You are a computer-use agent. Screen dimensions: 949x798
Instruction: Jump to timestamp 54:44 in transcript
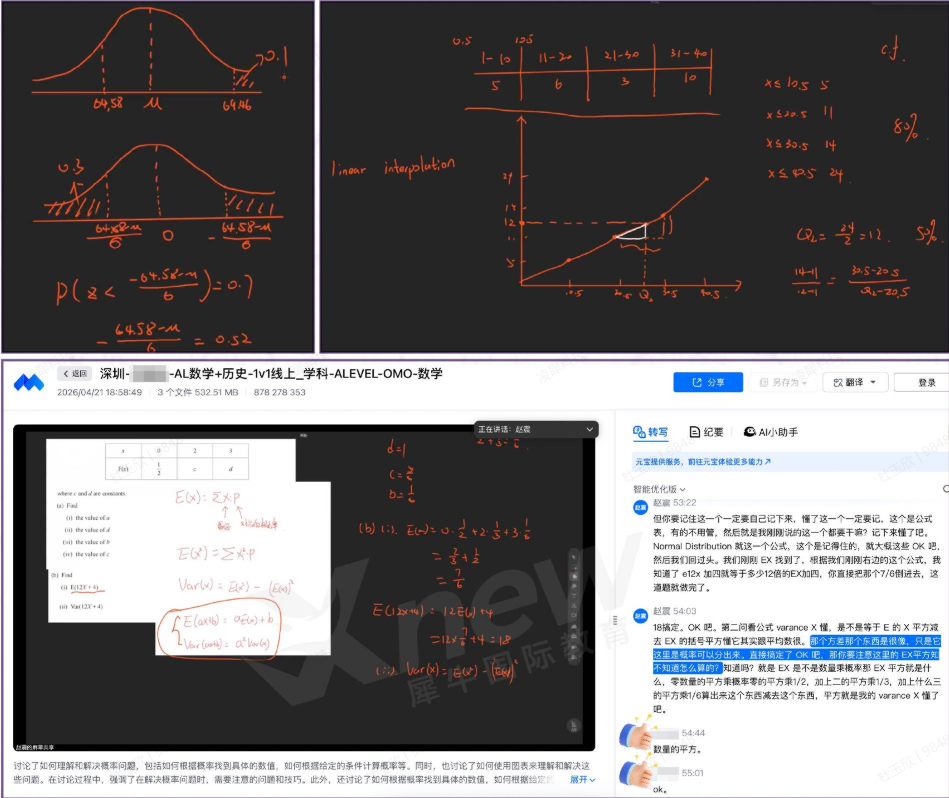tap(693, 733)
